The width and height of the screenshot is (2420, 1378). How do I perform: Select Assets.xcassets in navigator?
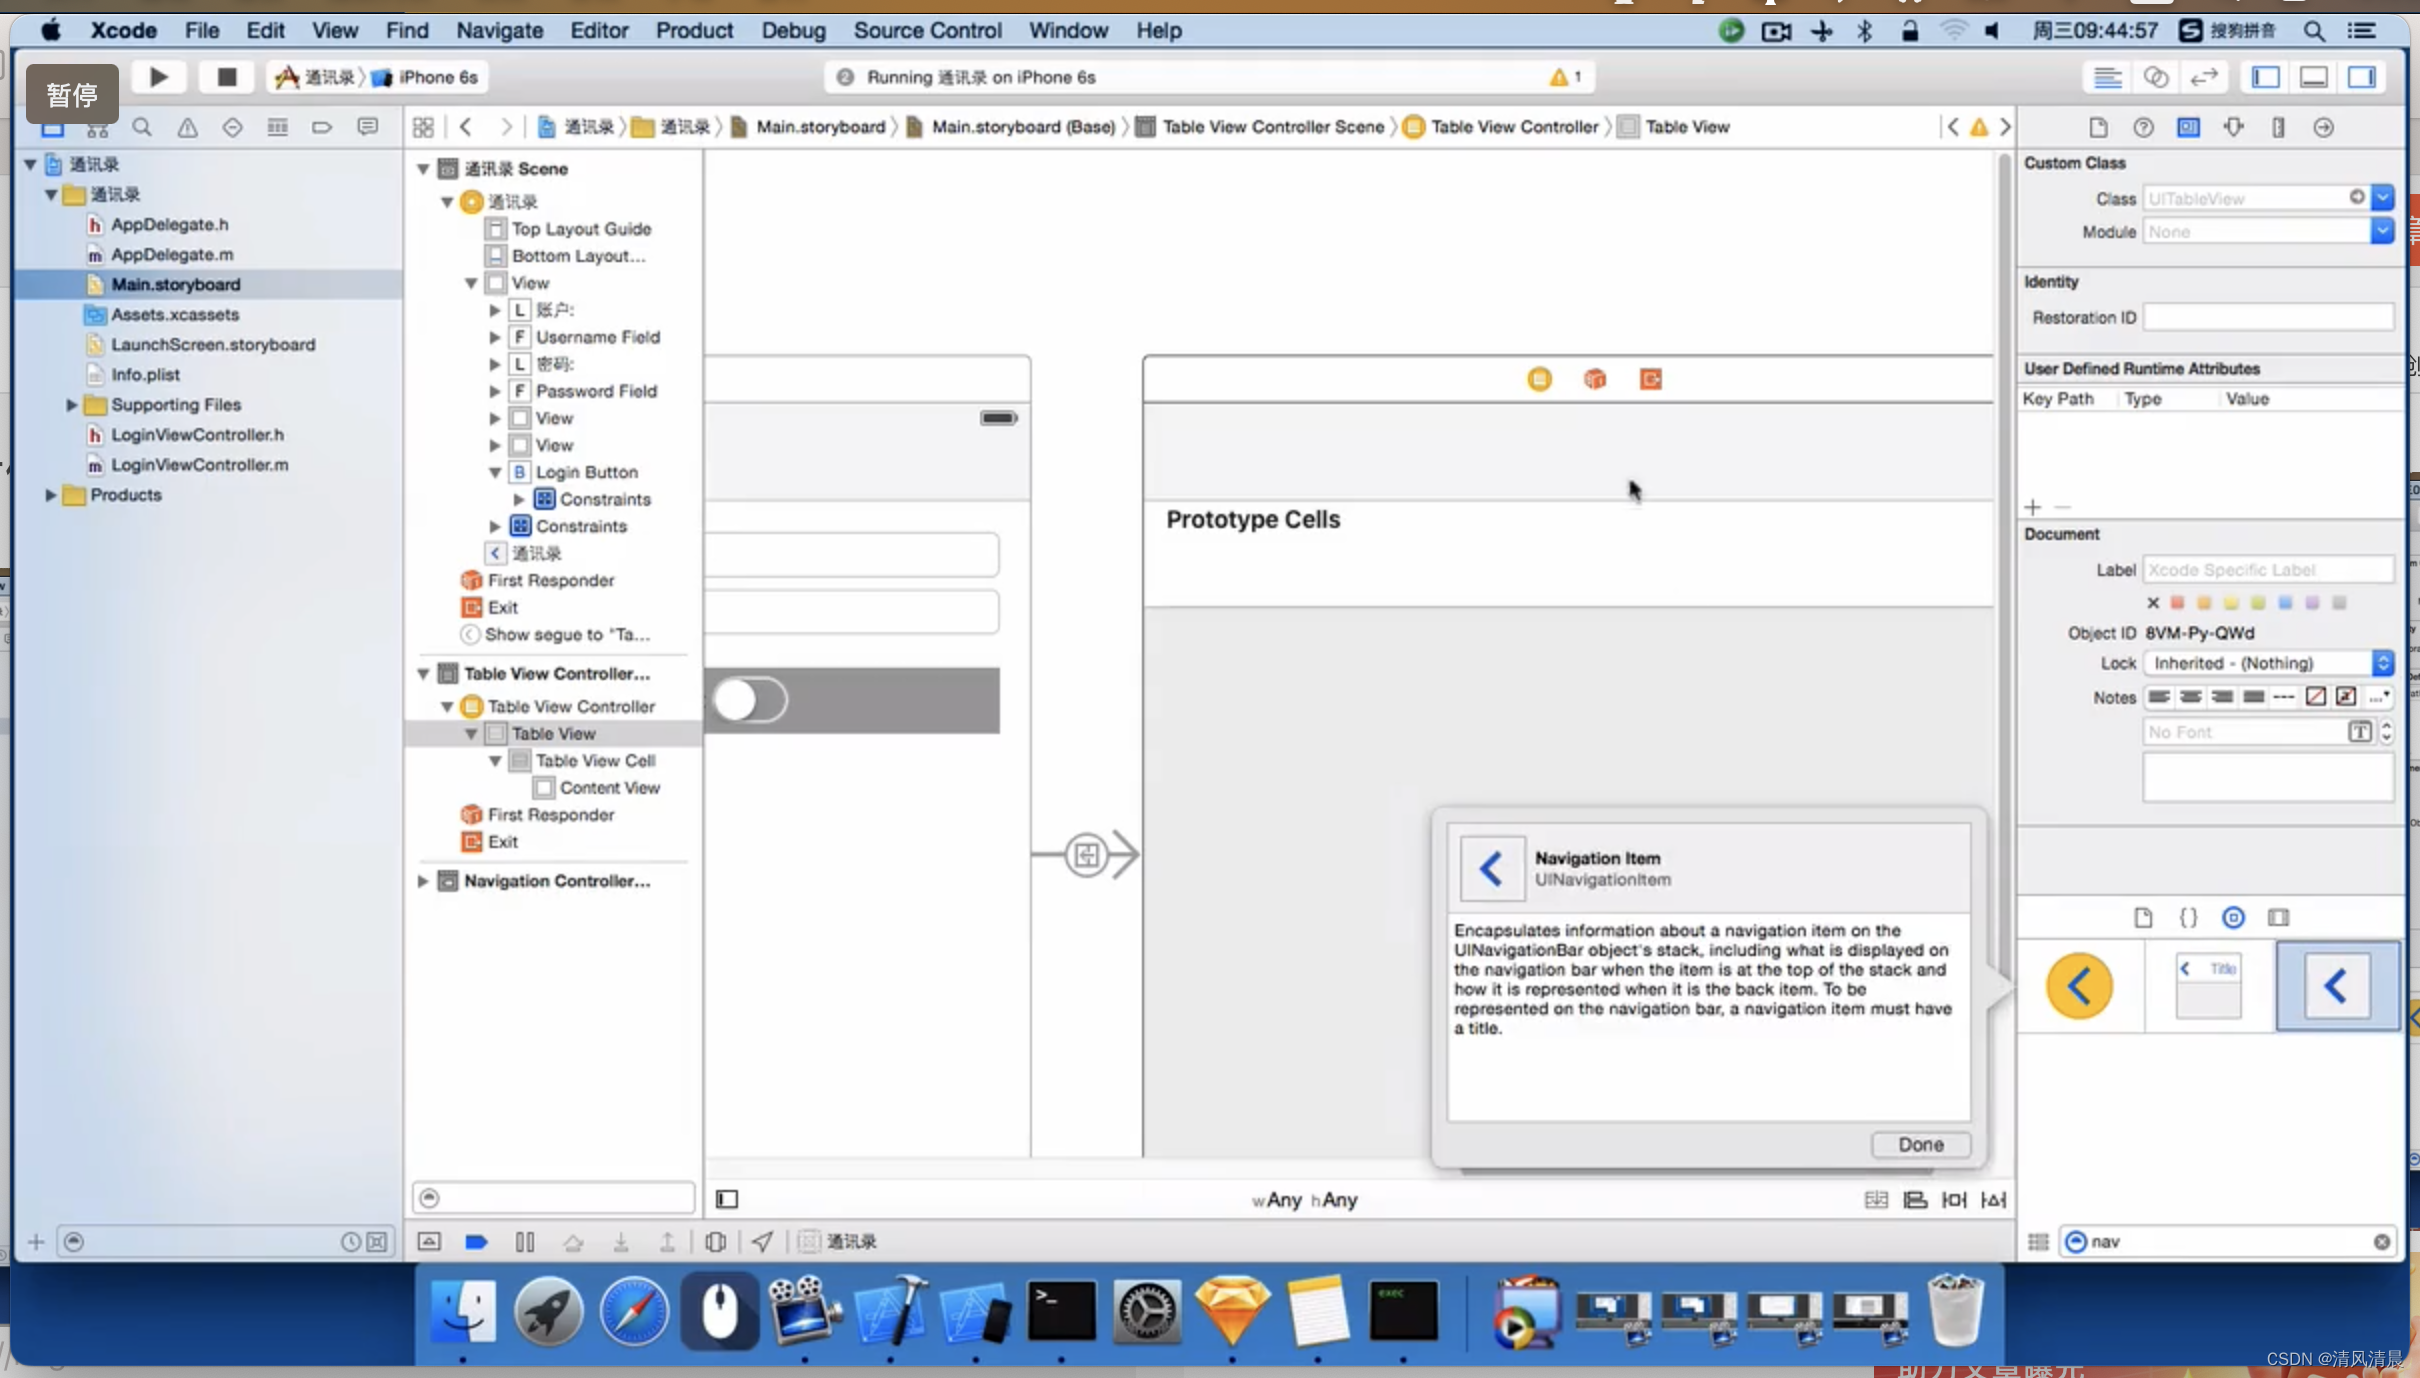[174, 315]
